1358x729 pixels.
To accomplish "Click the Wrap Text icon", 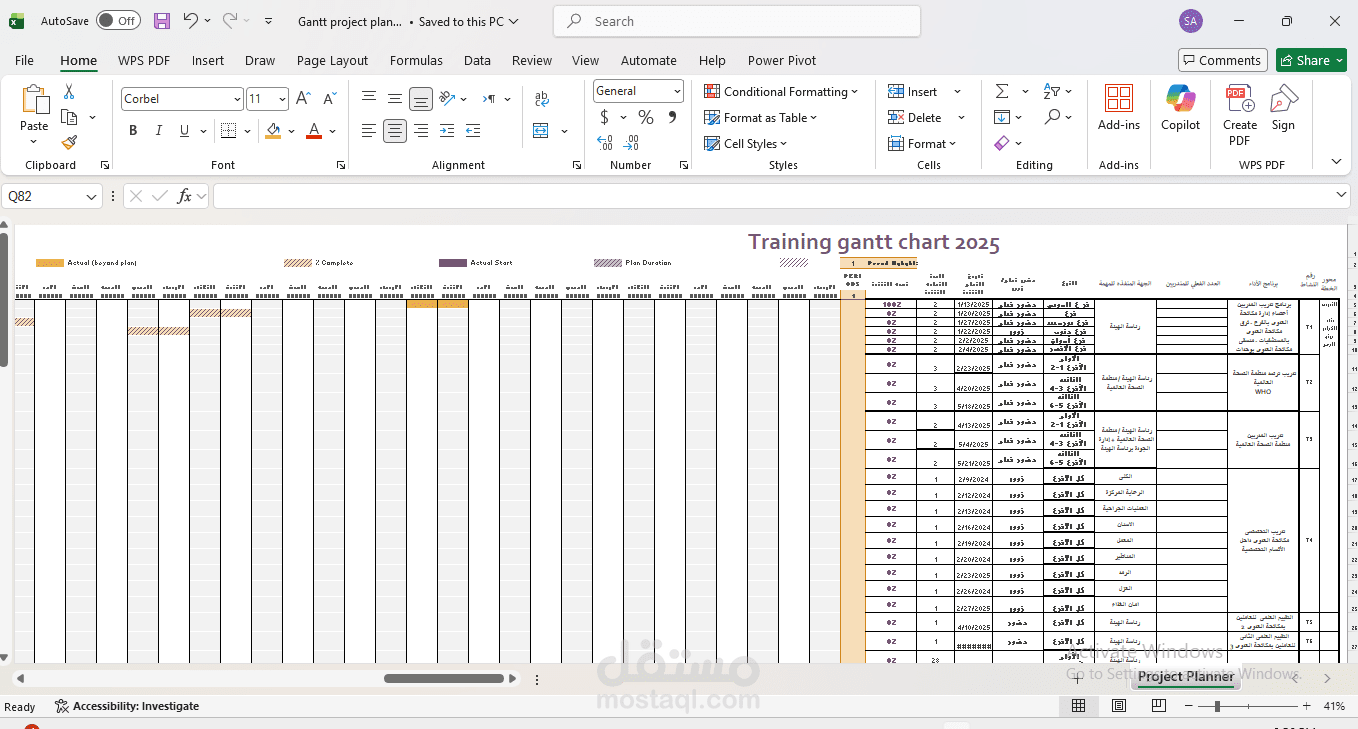I will coord(542,99).
